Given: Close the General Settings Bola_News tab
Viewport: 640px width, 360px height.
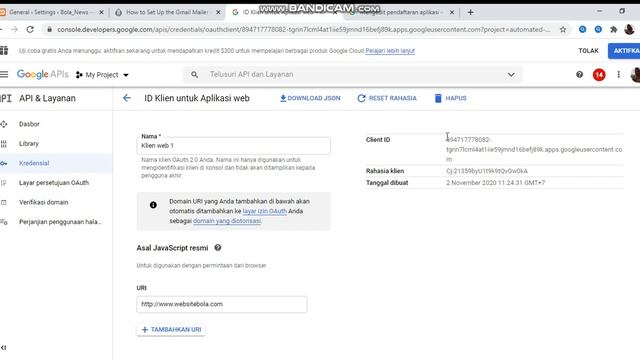Looking at the screenshot, I should pyautogui.click(x=101, y=13).
